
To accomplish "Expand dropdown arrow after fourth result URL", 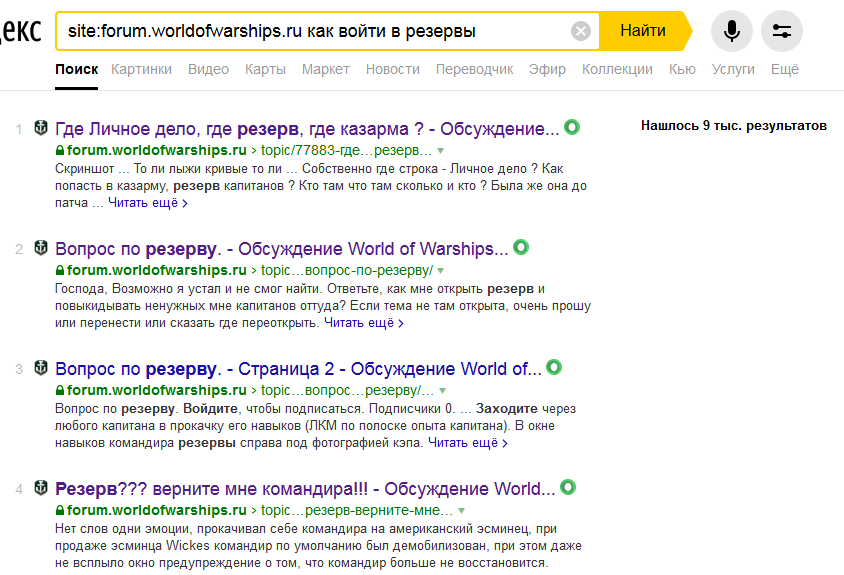I will [461, 511].
